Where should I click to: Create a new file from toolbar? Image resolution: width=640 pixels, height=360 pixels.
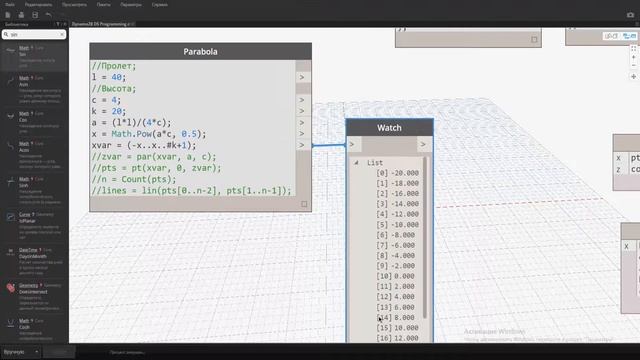click(x=8, y=15)
